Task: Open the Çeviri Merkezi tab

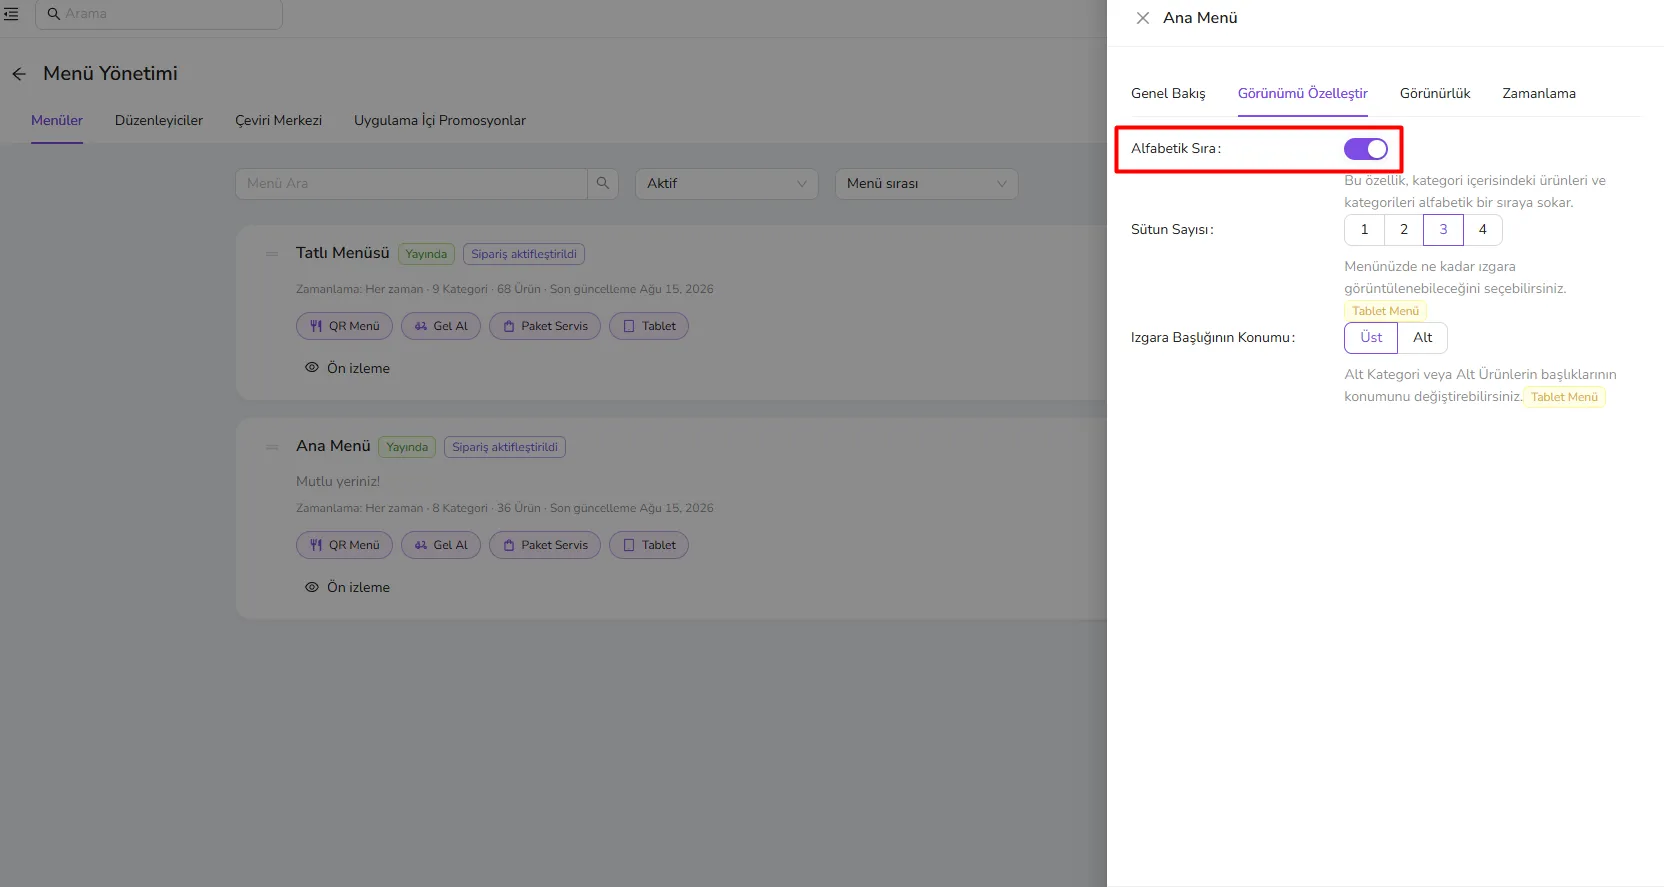Action: click(x=279, y=120)
